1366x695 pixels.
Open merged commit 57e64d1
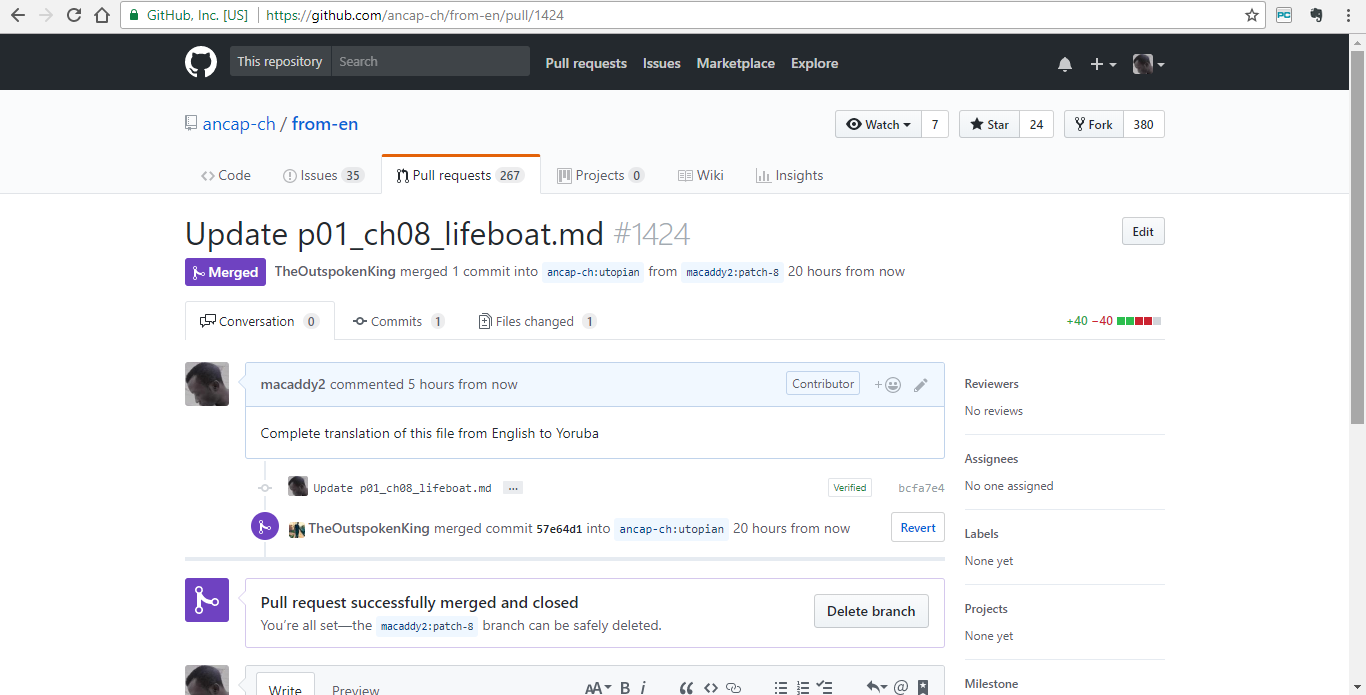point(559,529)
